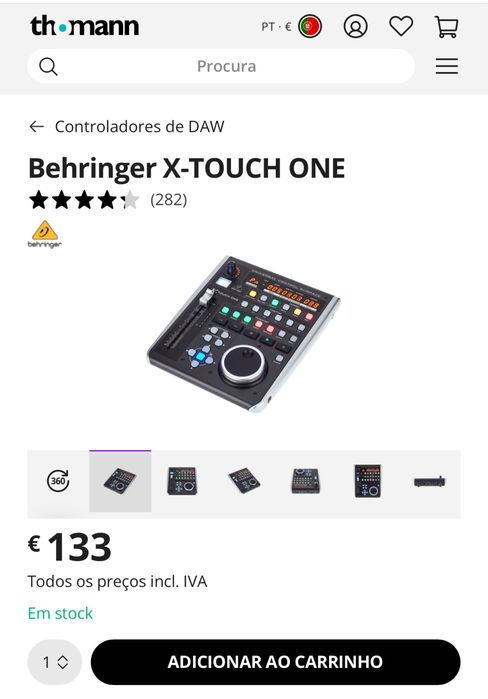Select the fifth product thumbnail

[368, 481]
